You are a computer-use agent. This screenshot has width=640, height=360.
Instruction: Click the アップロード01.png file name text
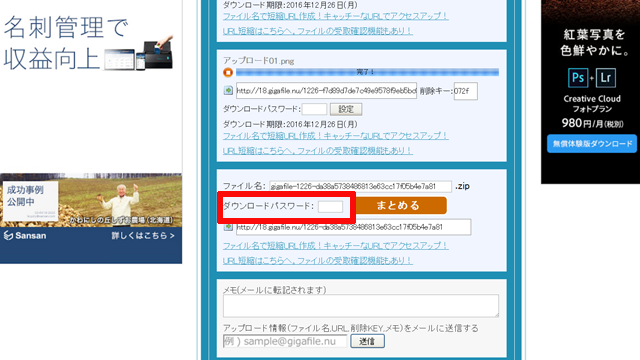coord(258,61)
